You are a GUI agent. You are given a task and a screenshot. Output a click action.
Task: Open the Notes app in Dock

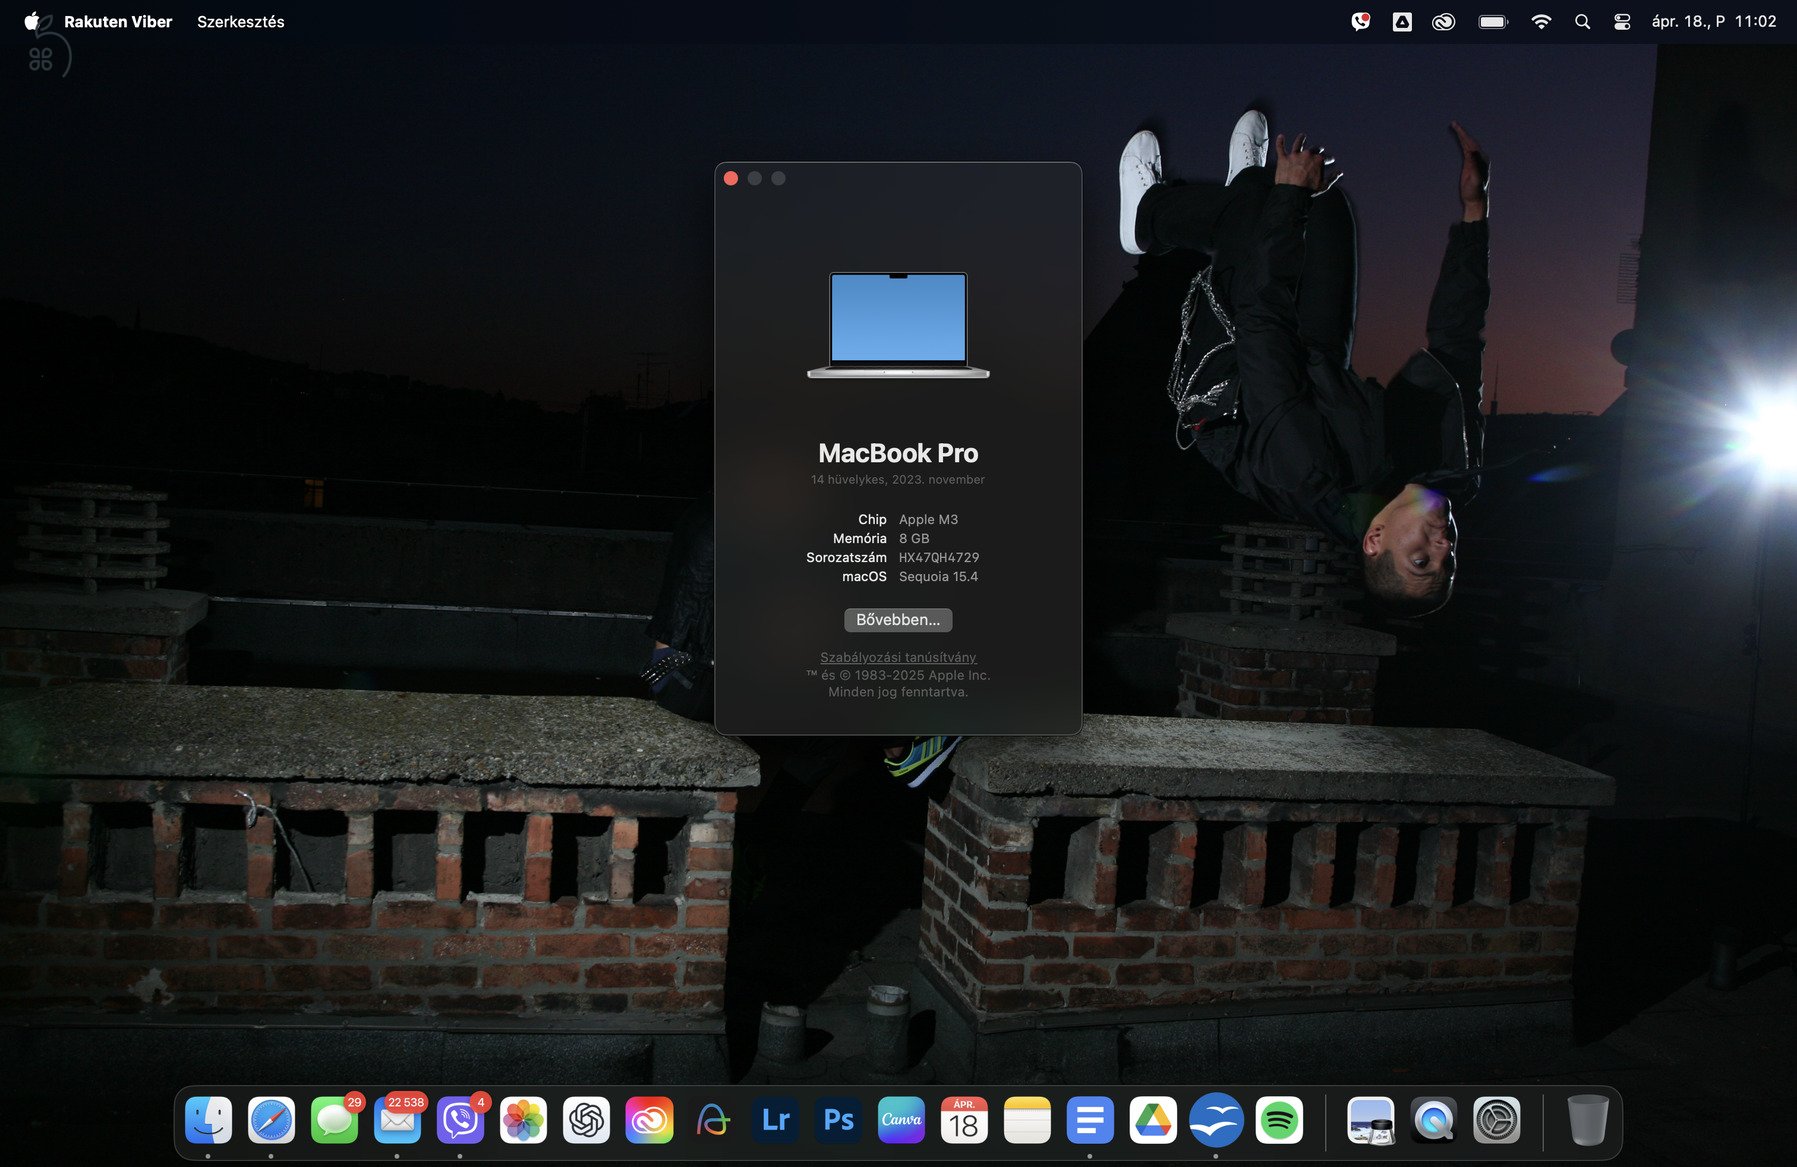1027,1120
